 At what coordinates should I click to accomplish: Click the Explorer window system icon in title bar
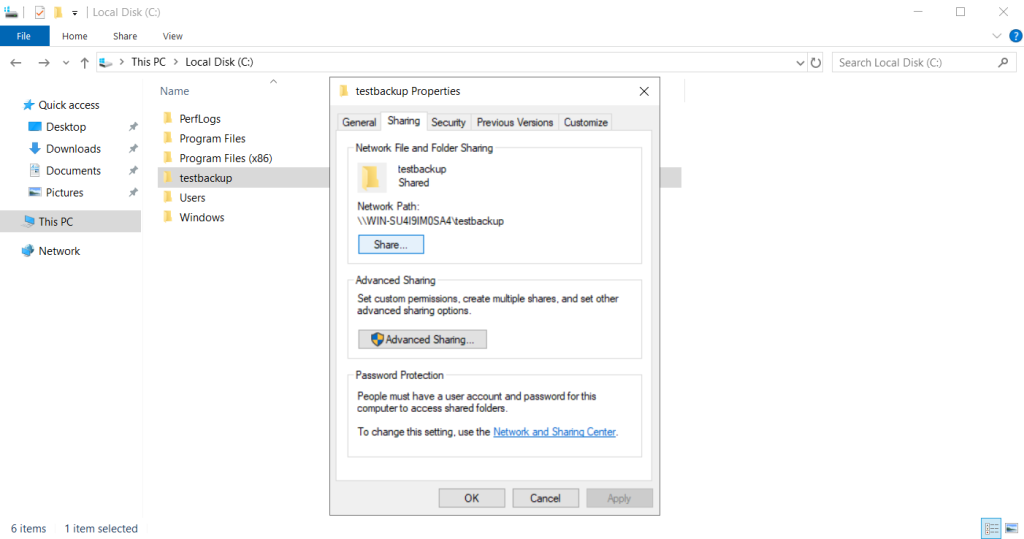point(11,12)
